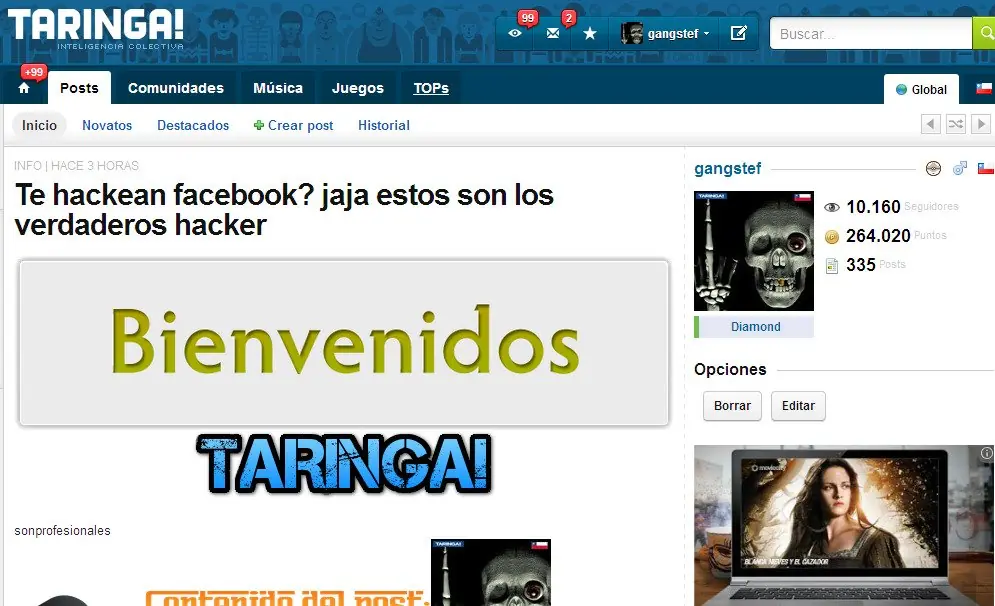The width and height of the screenshot is (995, 606).
Task: Click the Diamond rank label
Action: [x=755, y=327]
